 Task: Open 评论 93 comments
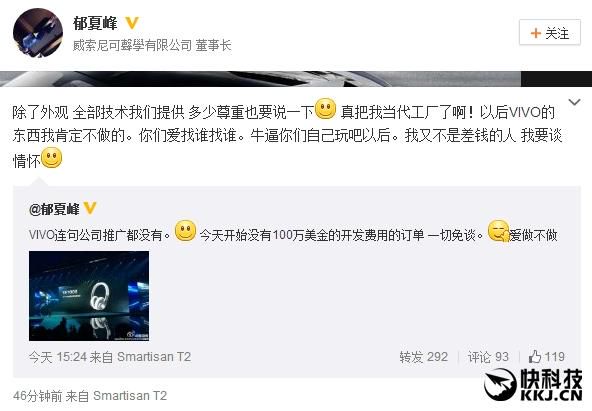(x=488, y=357)
